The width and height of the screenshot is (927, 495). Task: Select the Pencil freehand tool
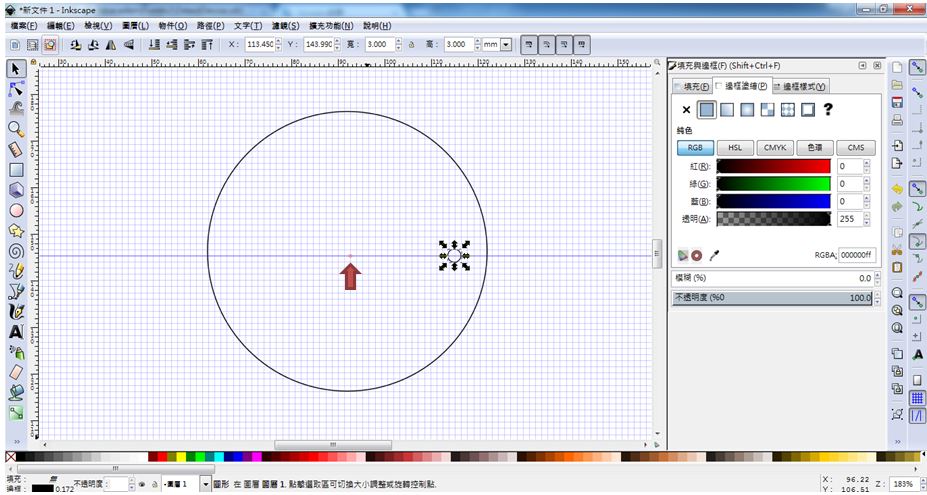(15, 271)
